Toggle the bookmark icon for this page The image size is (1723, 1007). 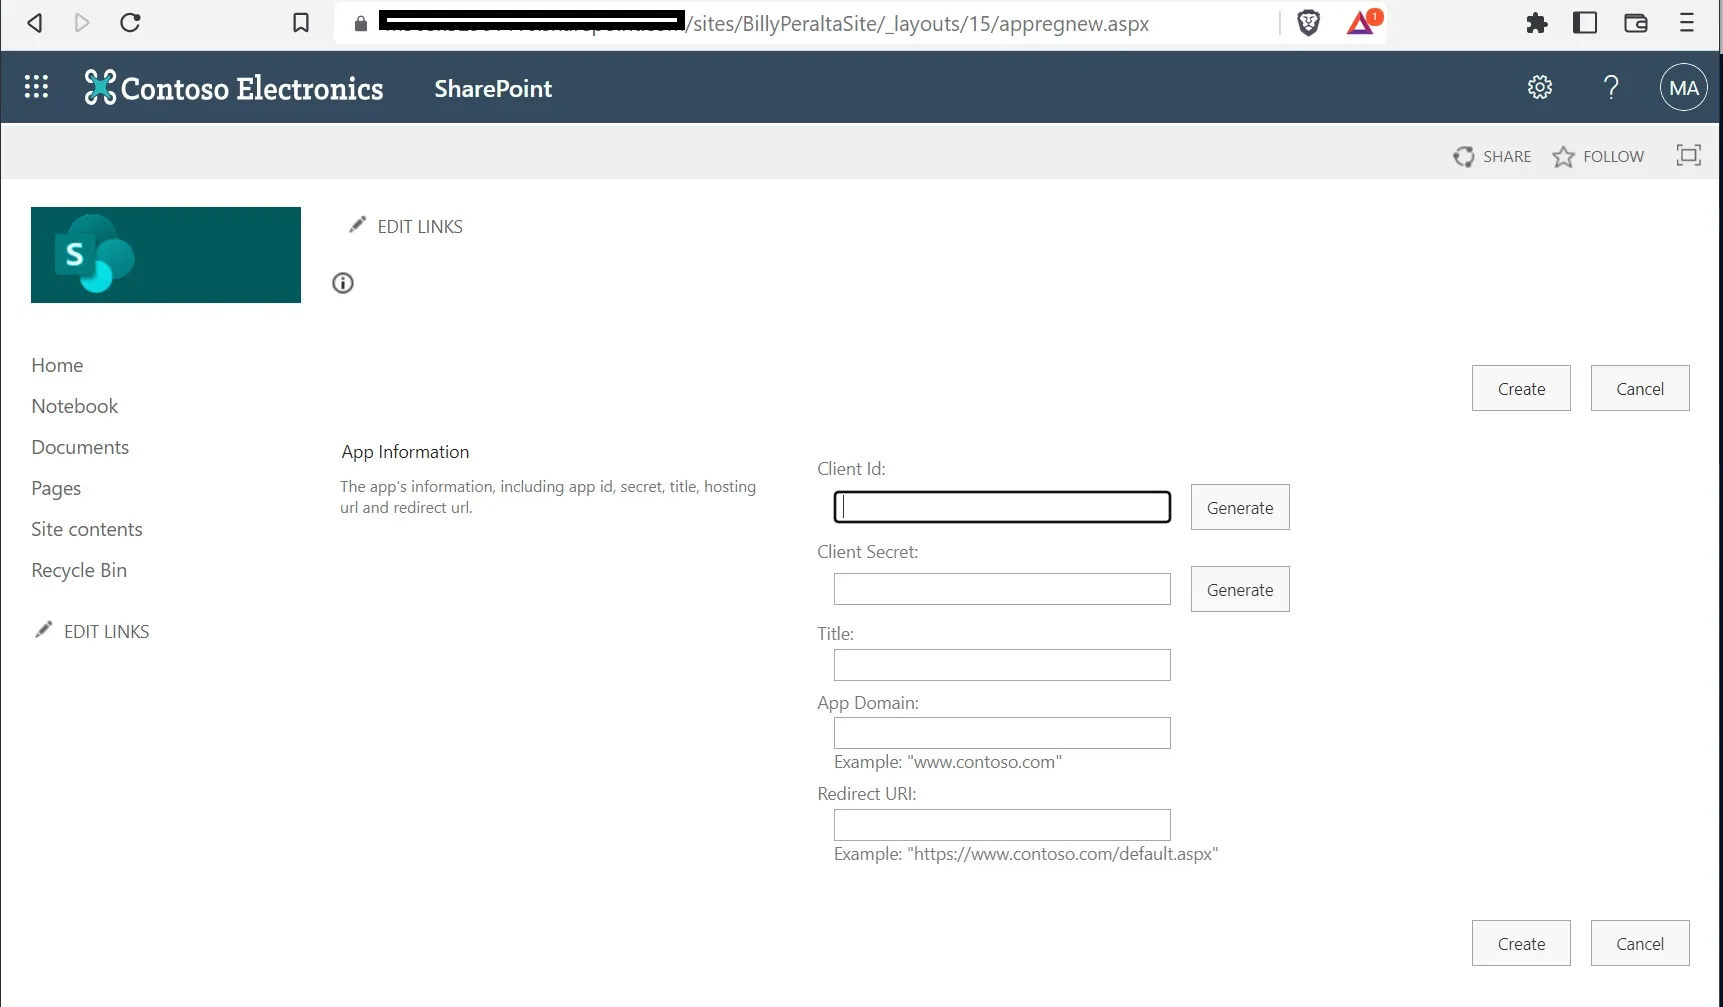[x=301, y=22]
